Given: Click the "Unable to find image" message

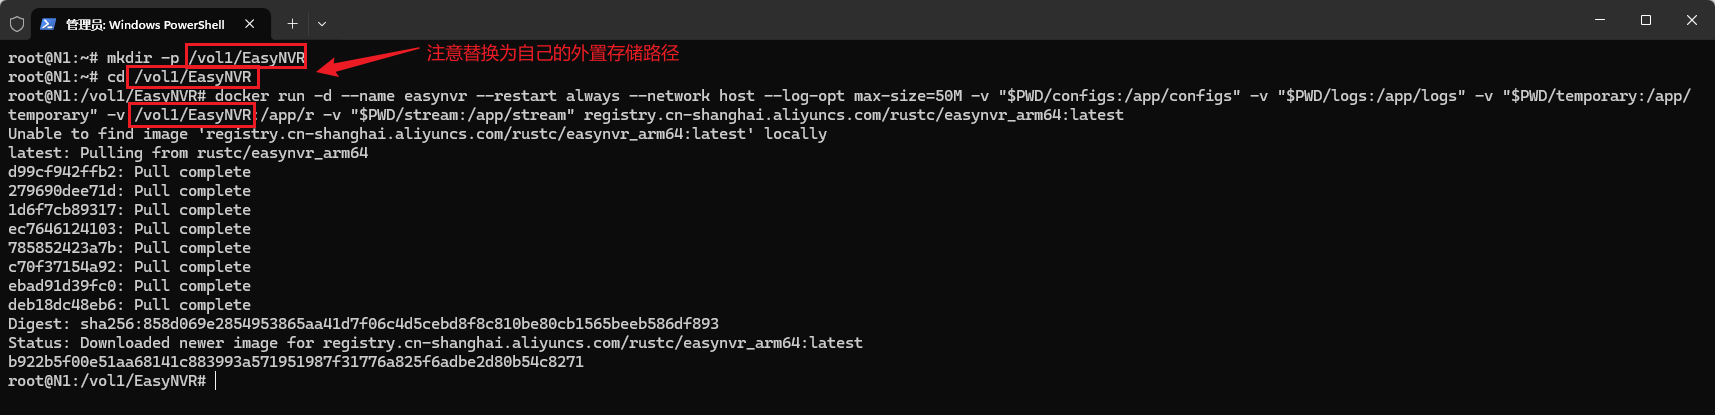Looking at the screenshot, I should [x=417, y=133].
